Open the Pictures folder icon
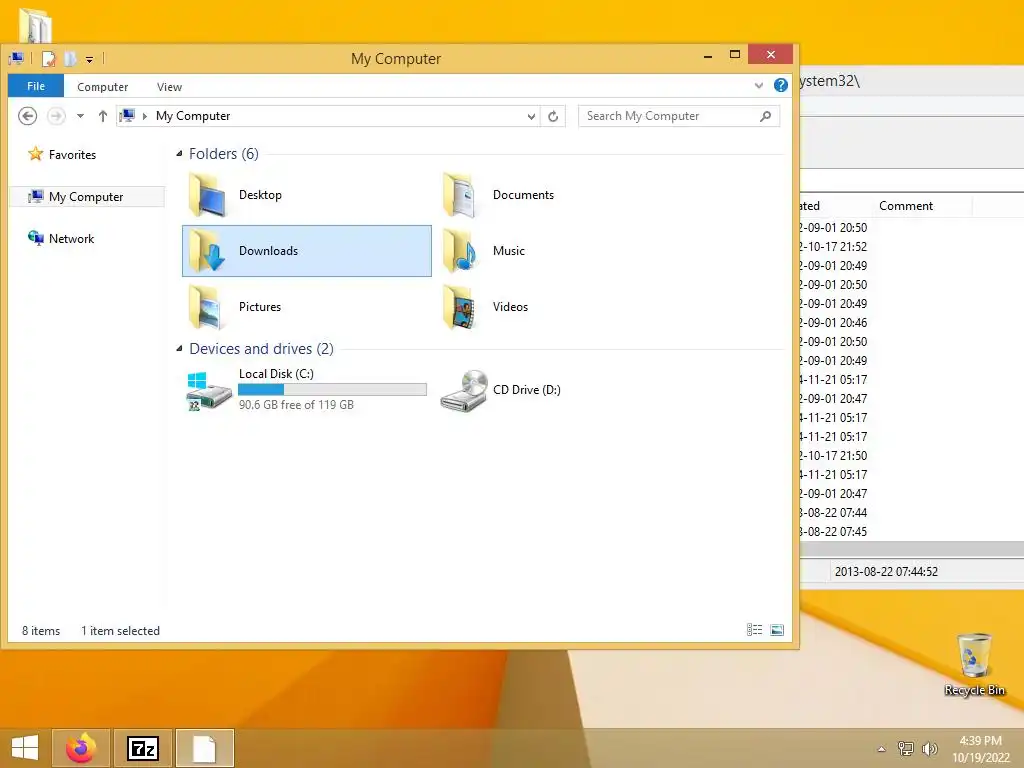The image size is (1024, 768). [x=207, y=307]
